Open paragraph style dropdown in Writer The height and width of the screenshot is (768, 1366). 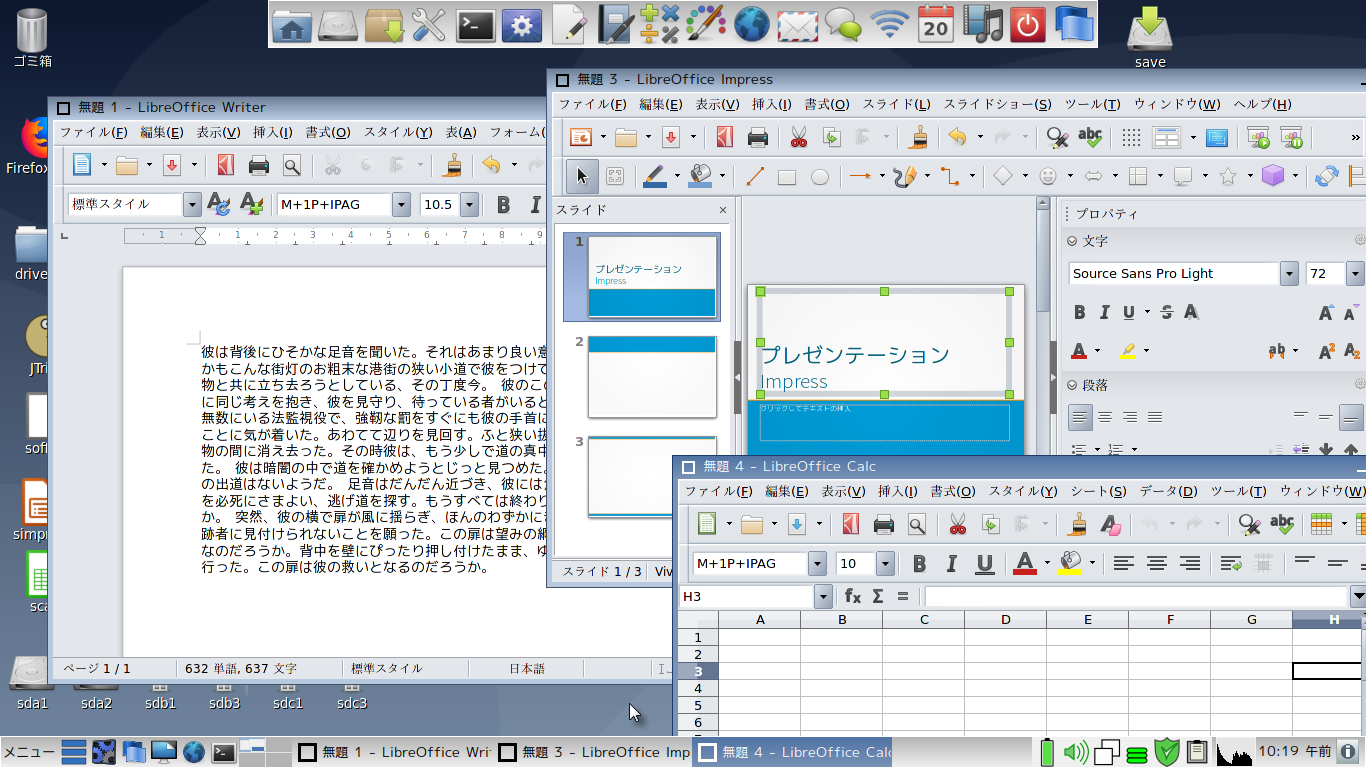click(192, 205)
